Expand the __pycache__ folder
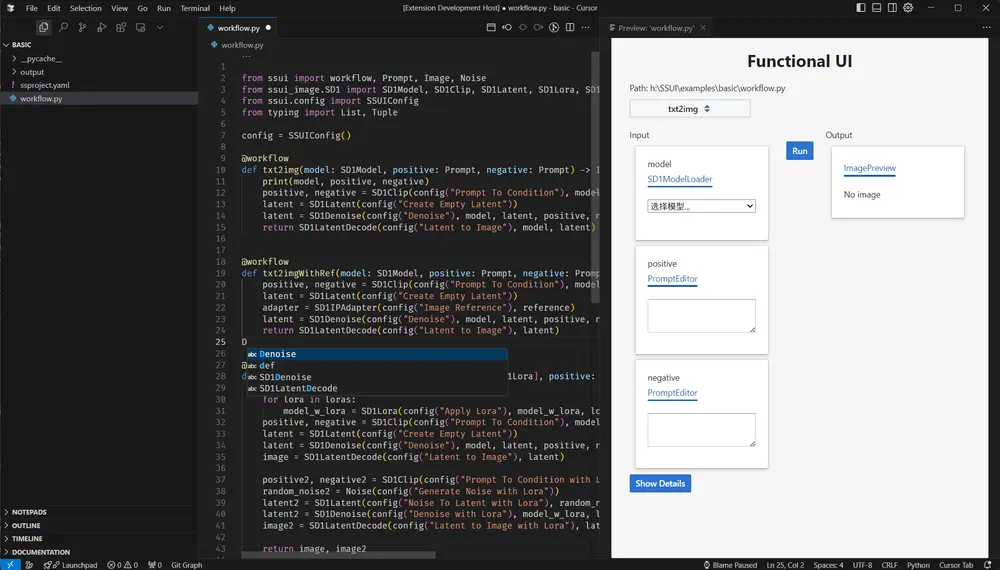 click(40, 59)
